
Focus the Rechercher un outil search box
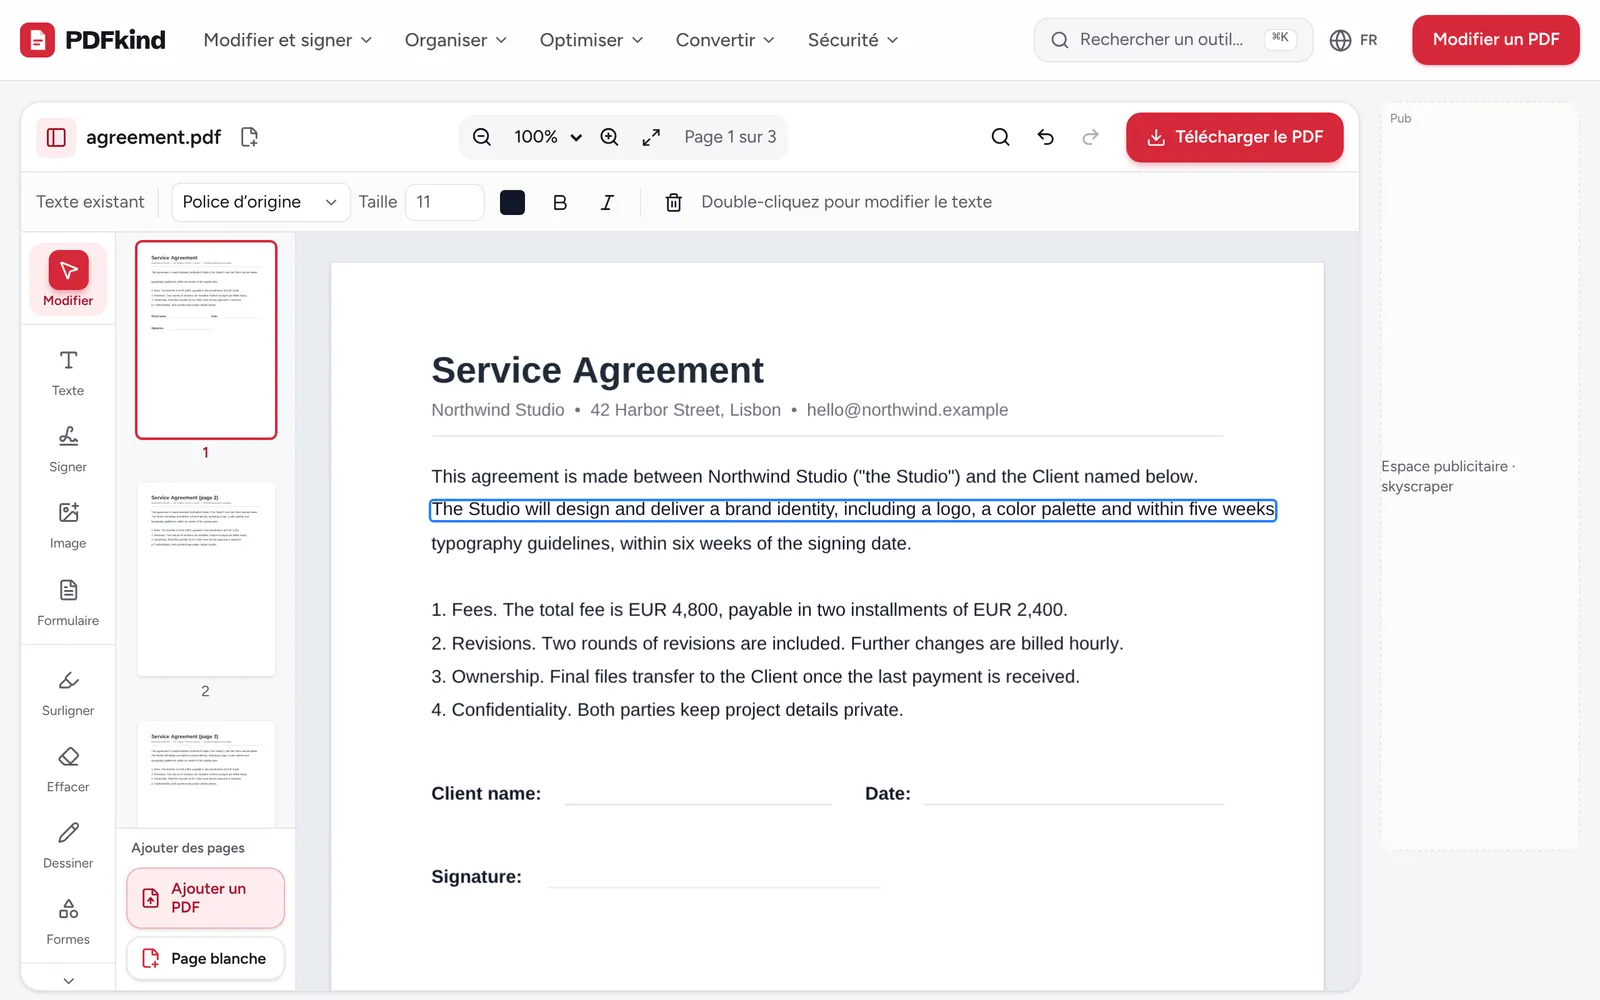pyautogui.click(x=1173, y=40)
